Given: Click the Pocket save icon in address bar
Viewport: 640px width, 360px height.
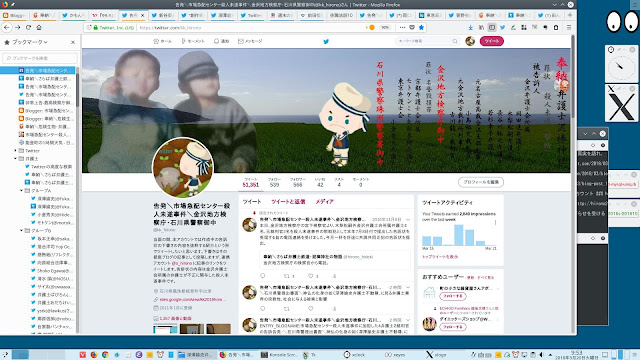Looking at the screenshot, I should (412, 27).
